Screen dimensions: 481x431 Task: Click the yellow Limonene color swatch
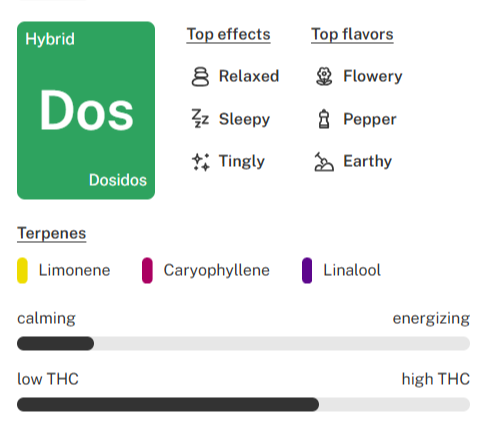click(22, 270)
